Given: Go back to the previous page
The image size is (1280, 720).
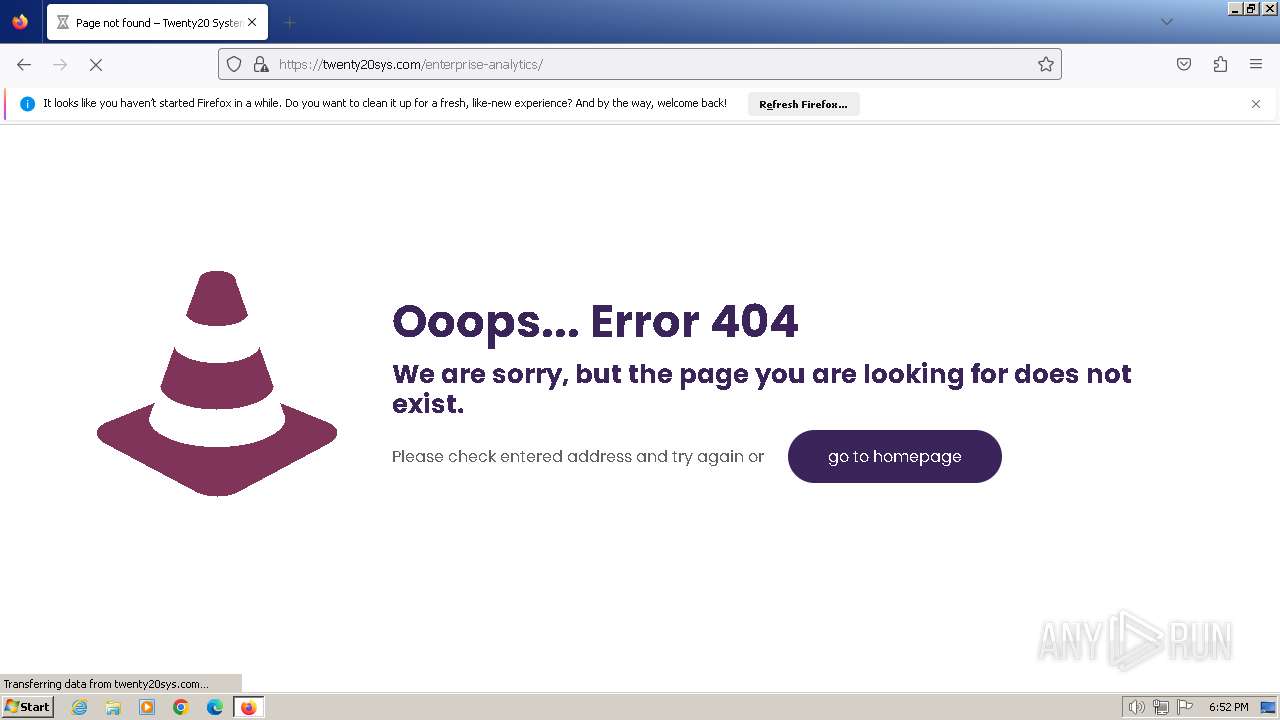Looking at the screenshot, I should [x=24, y=64].
